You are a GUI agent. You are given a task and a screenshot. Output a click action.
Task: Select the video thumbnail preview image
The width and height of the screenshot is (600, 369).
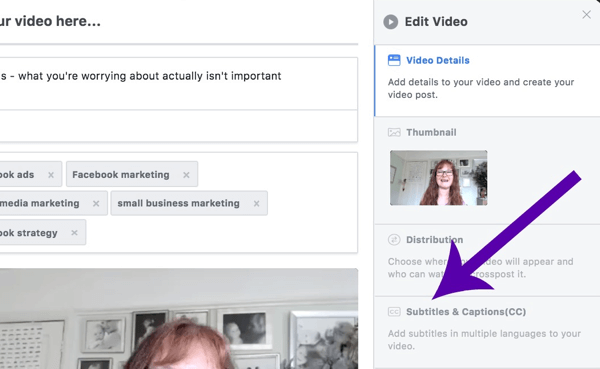[439, 178]
